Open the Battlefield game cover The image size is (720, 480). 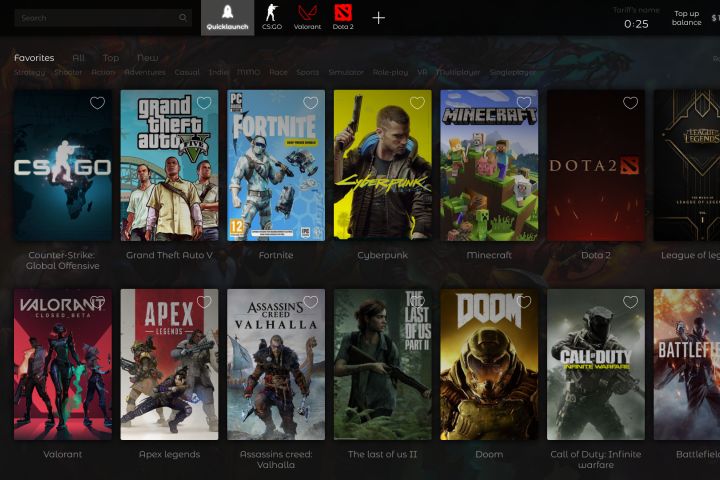click(x=687, y=364)
